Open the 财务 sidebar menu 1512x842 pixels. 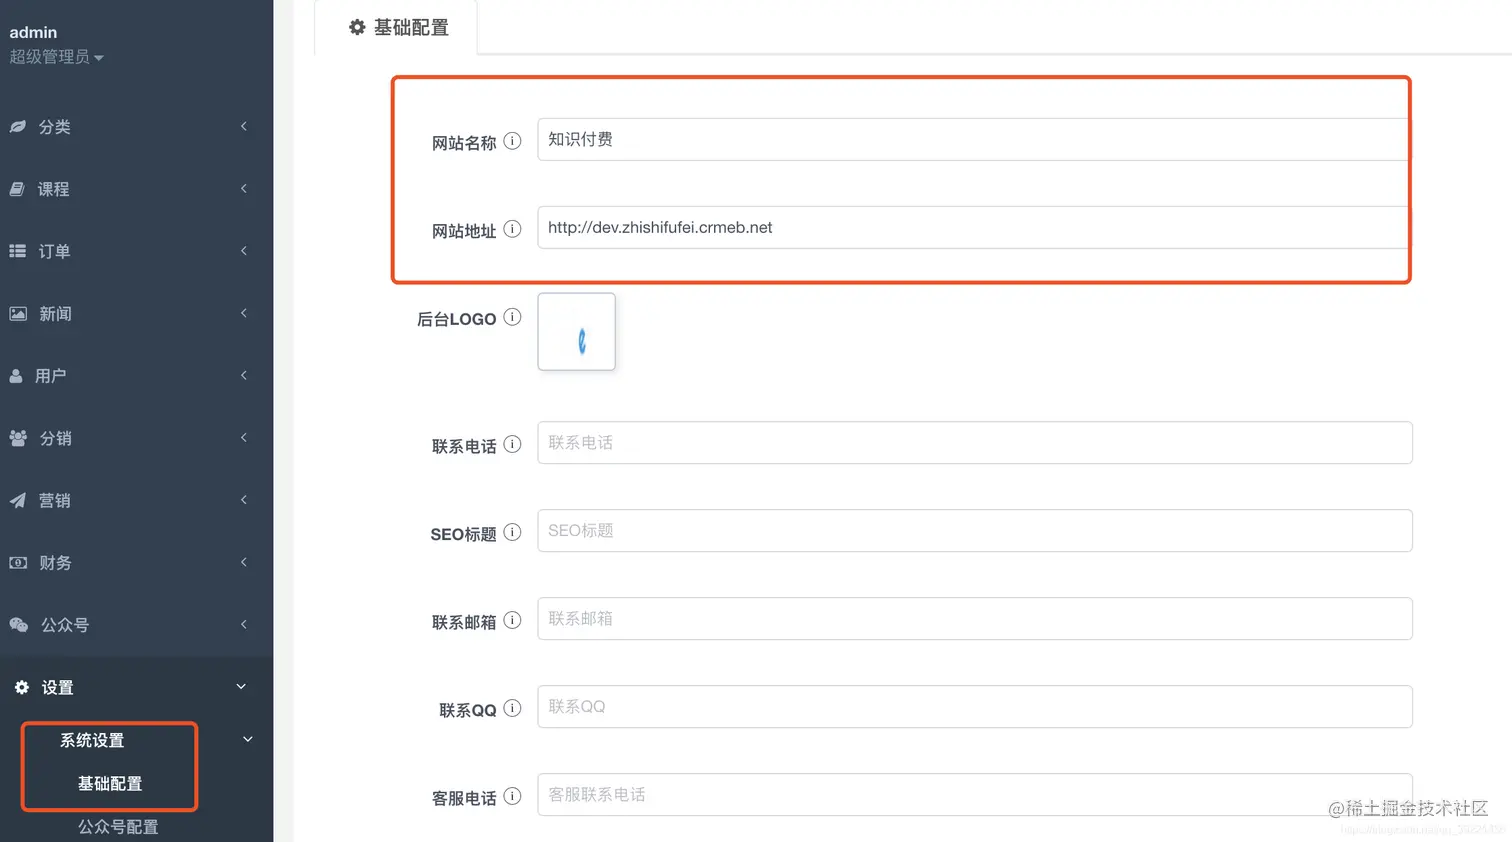pyautogui.click(x=136, y=563)
